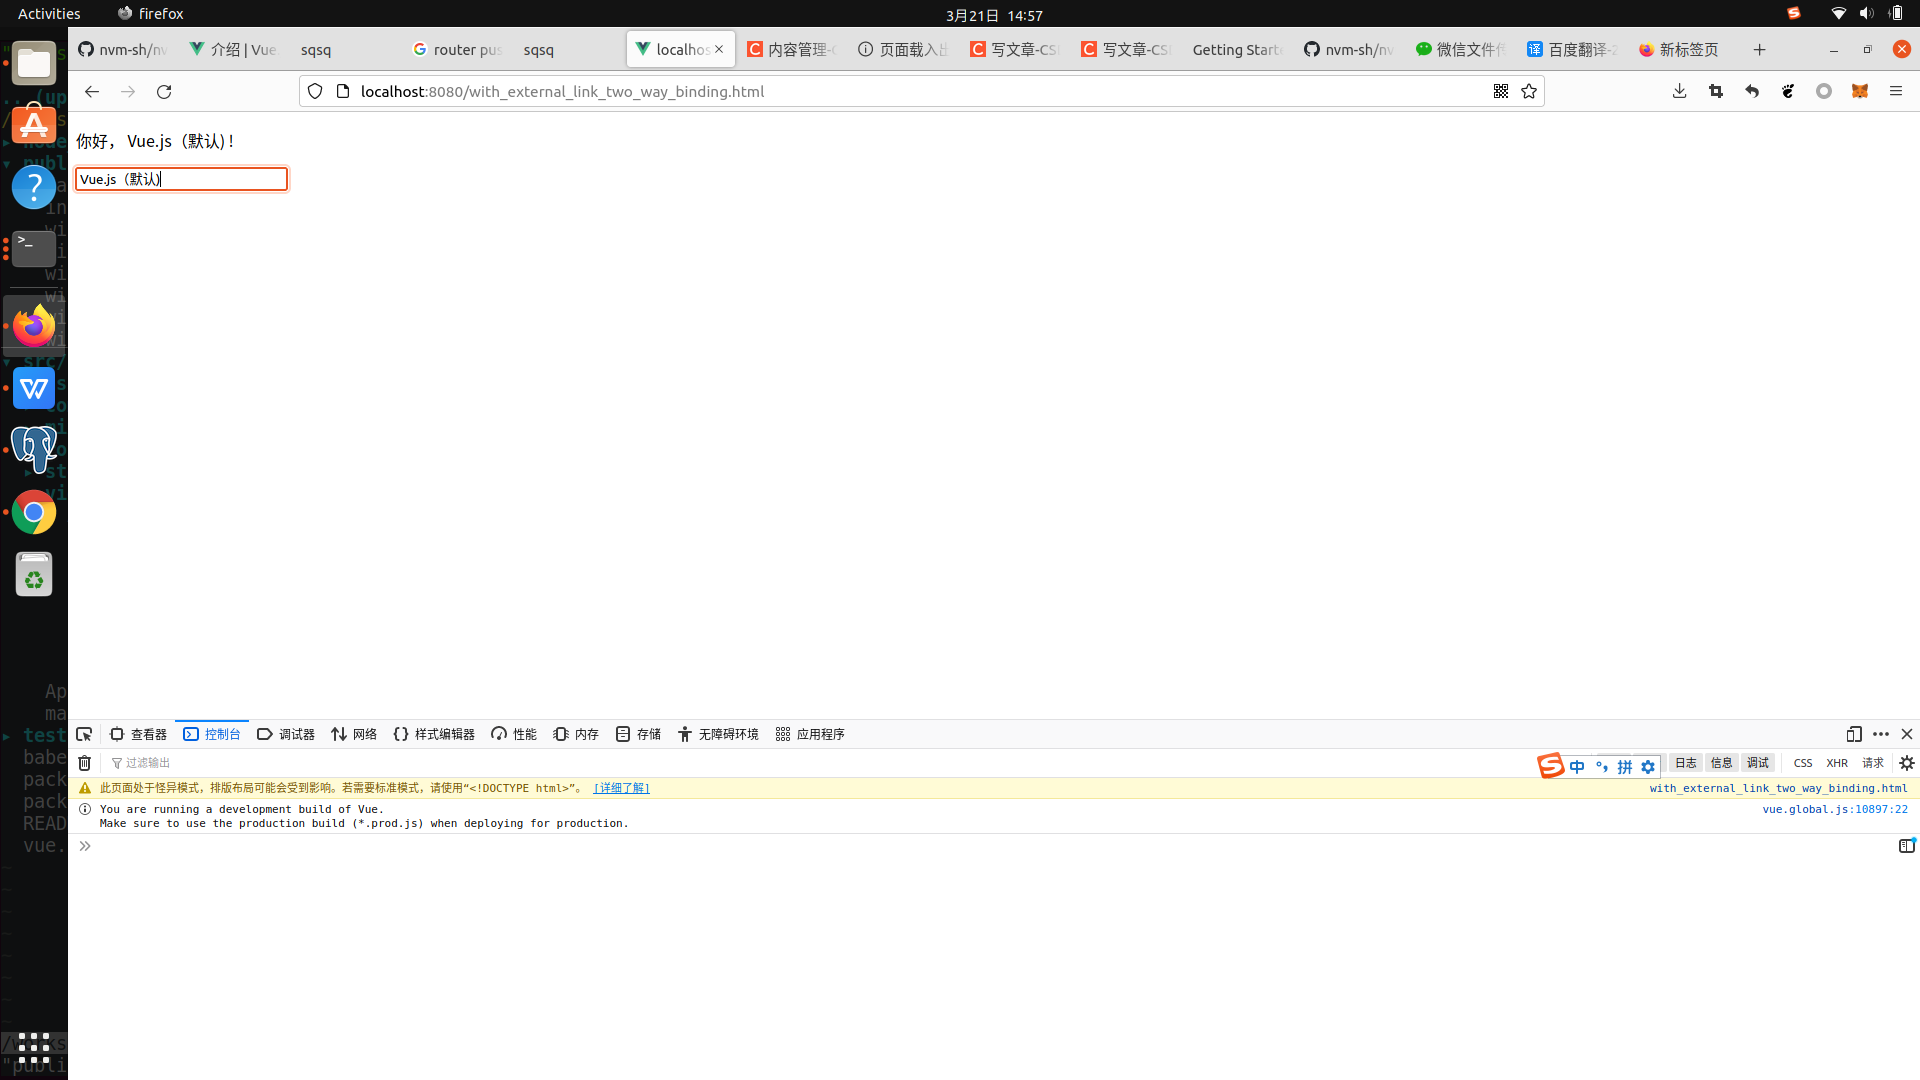1920x1080 pixels.
Task: Open Firefox hamburger application menu
Action: [x=1896, y=91]
